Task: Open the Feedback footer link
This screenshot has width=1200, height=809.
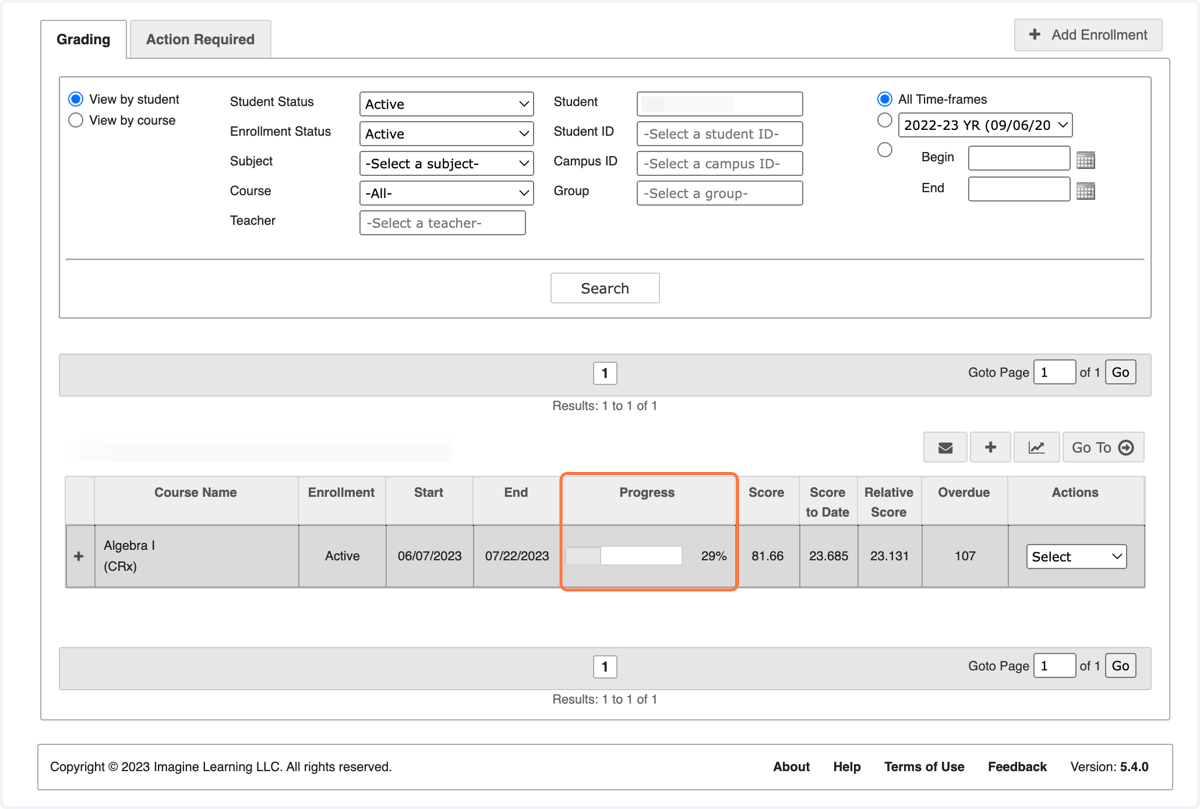Action: 1017,767
